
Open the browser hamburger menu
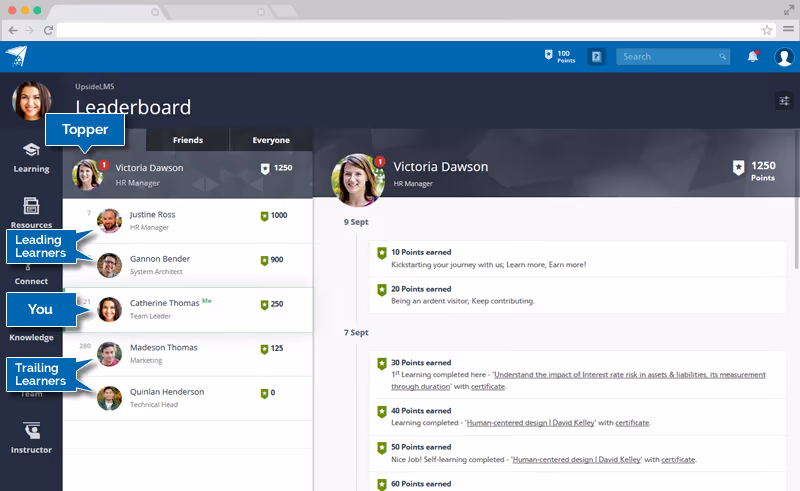788,30
